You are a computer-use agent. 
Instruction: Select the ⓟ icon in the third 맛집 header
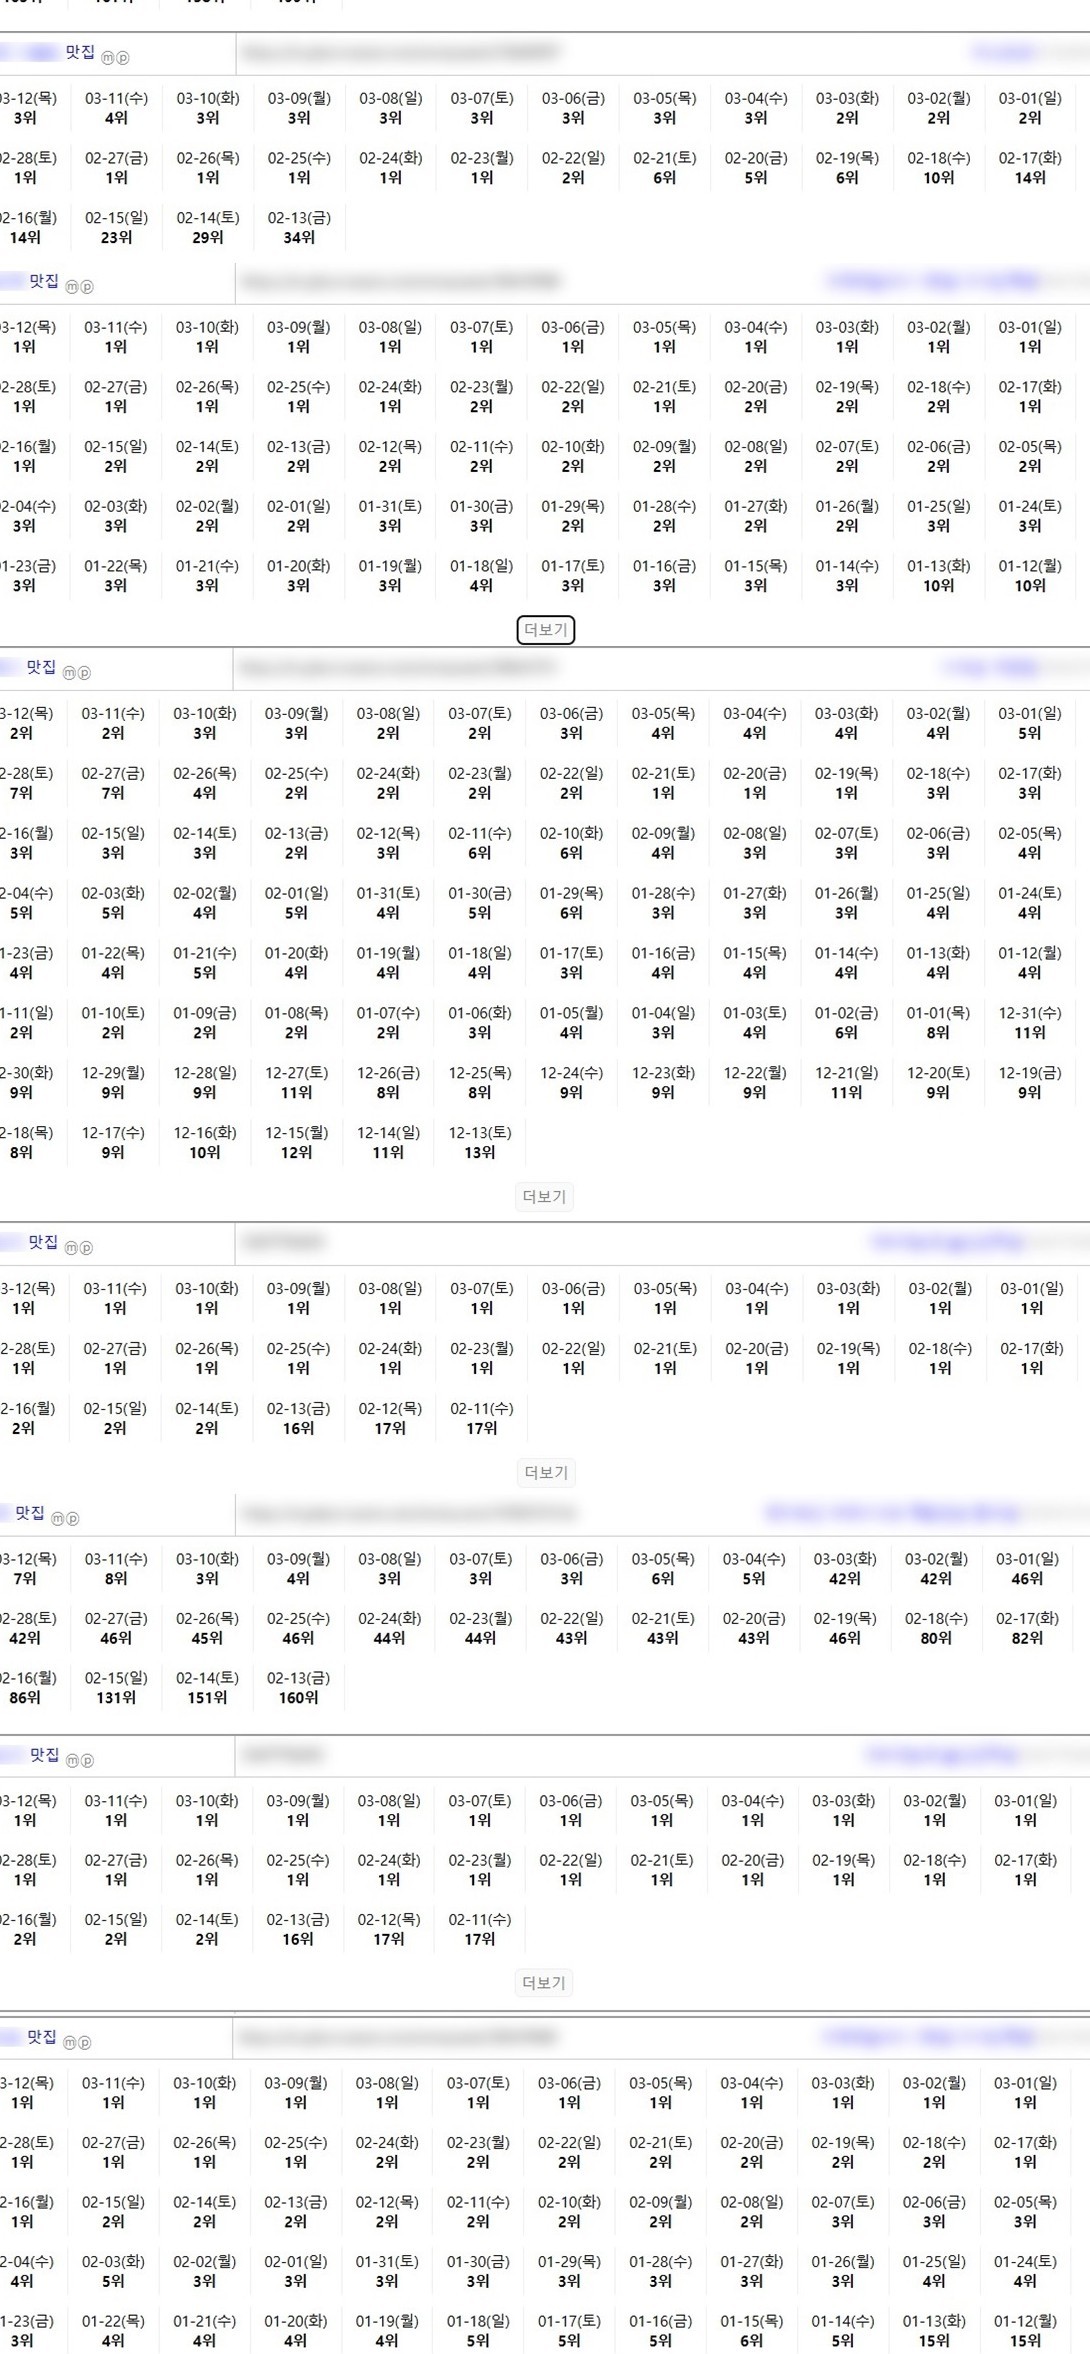coord(84,673)
